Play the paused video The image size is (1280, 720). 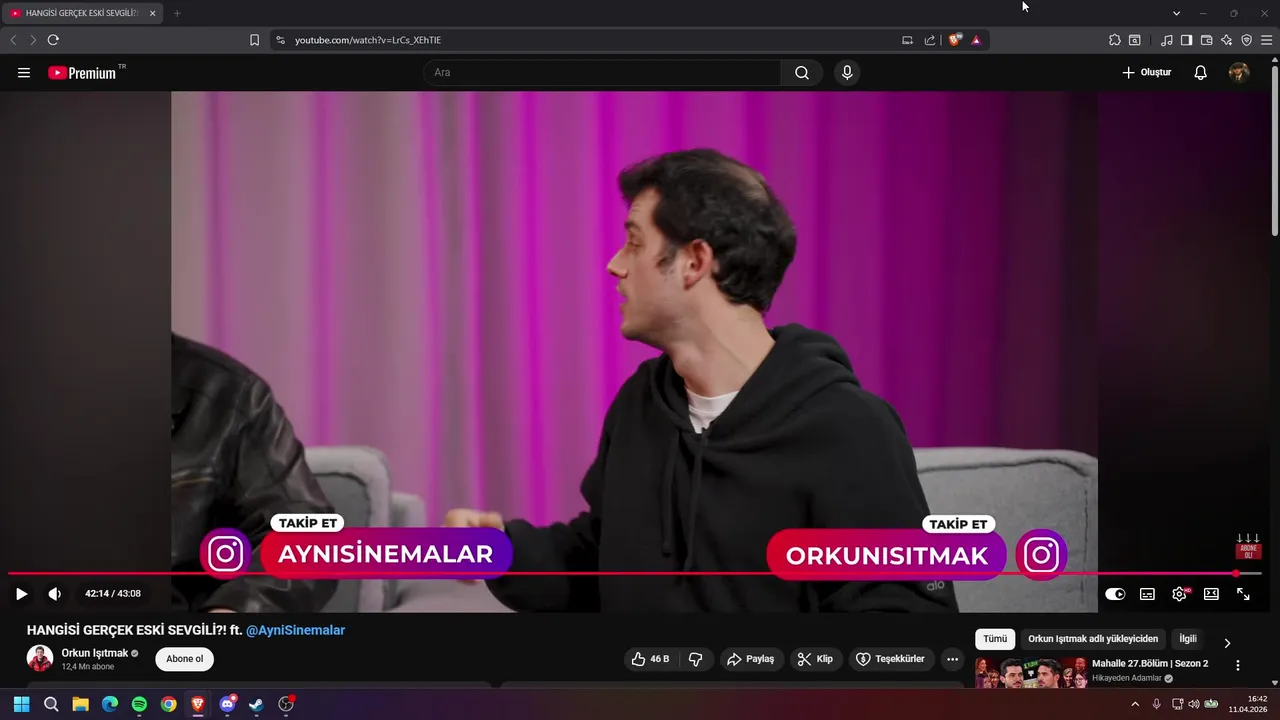point(21,594)
